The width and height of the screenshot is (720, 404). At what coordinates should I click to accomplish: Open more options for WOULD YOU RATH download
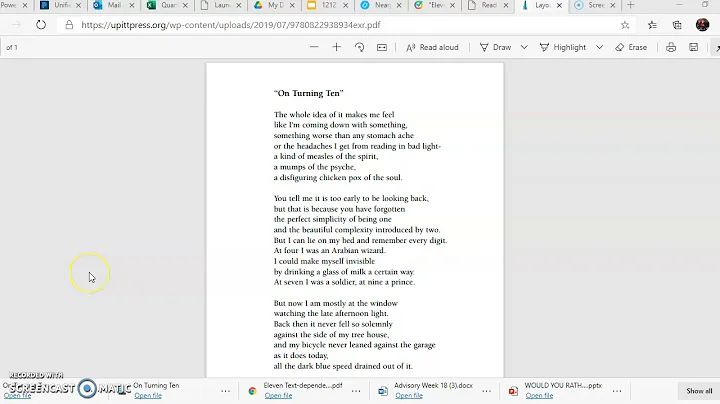tap(617, 391)
